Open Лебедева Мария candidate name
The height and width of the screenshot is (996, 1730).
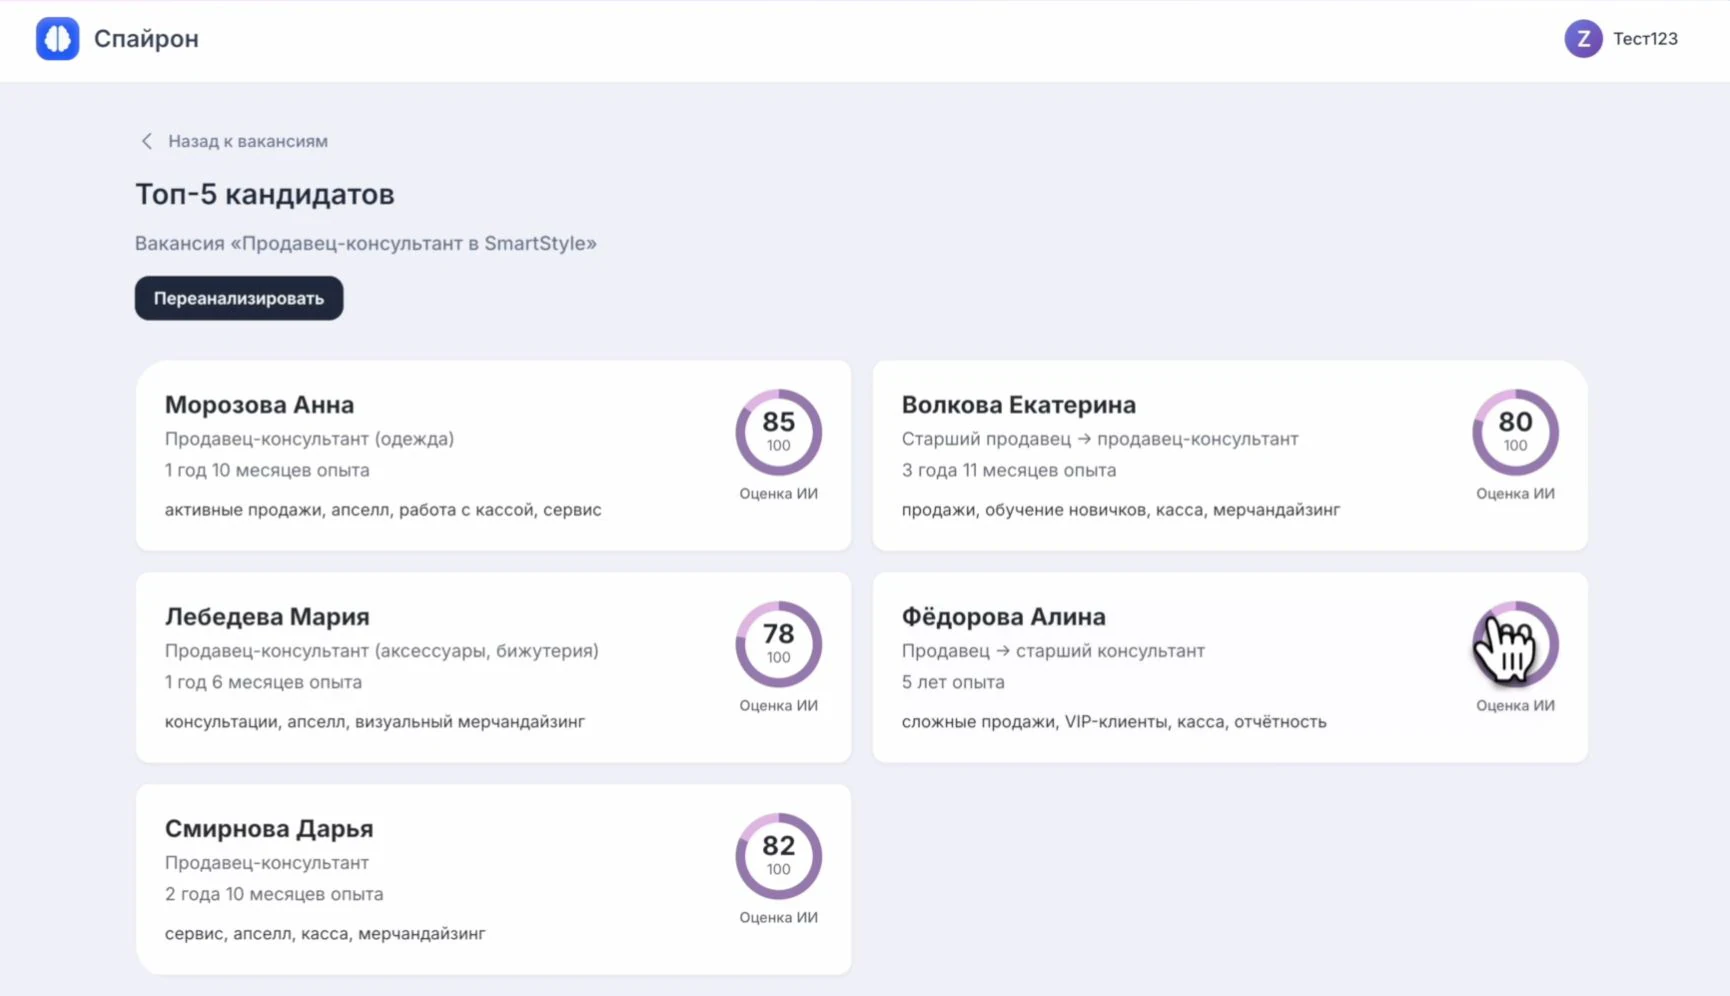pos(267,617)
